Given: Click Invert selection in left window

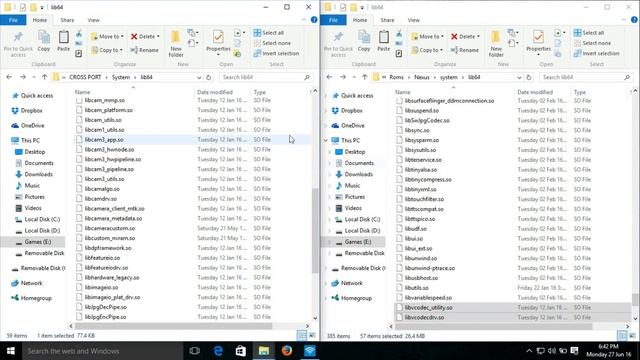Looking at the screenshot, I should [x=276, y=53].
